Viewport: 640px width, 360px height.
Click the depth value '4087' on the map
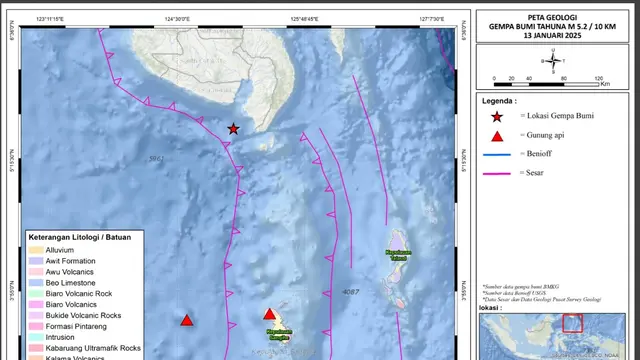click(x=351, y=292)
